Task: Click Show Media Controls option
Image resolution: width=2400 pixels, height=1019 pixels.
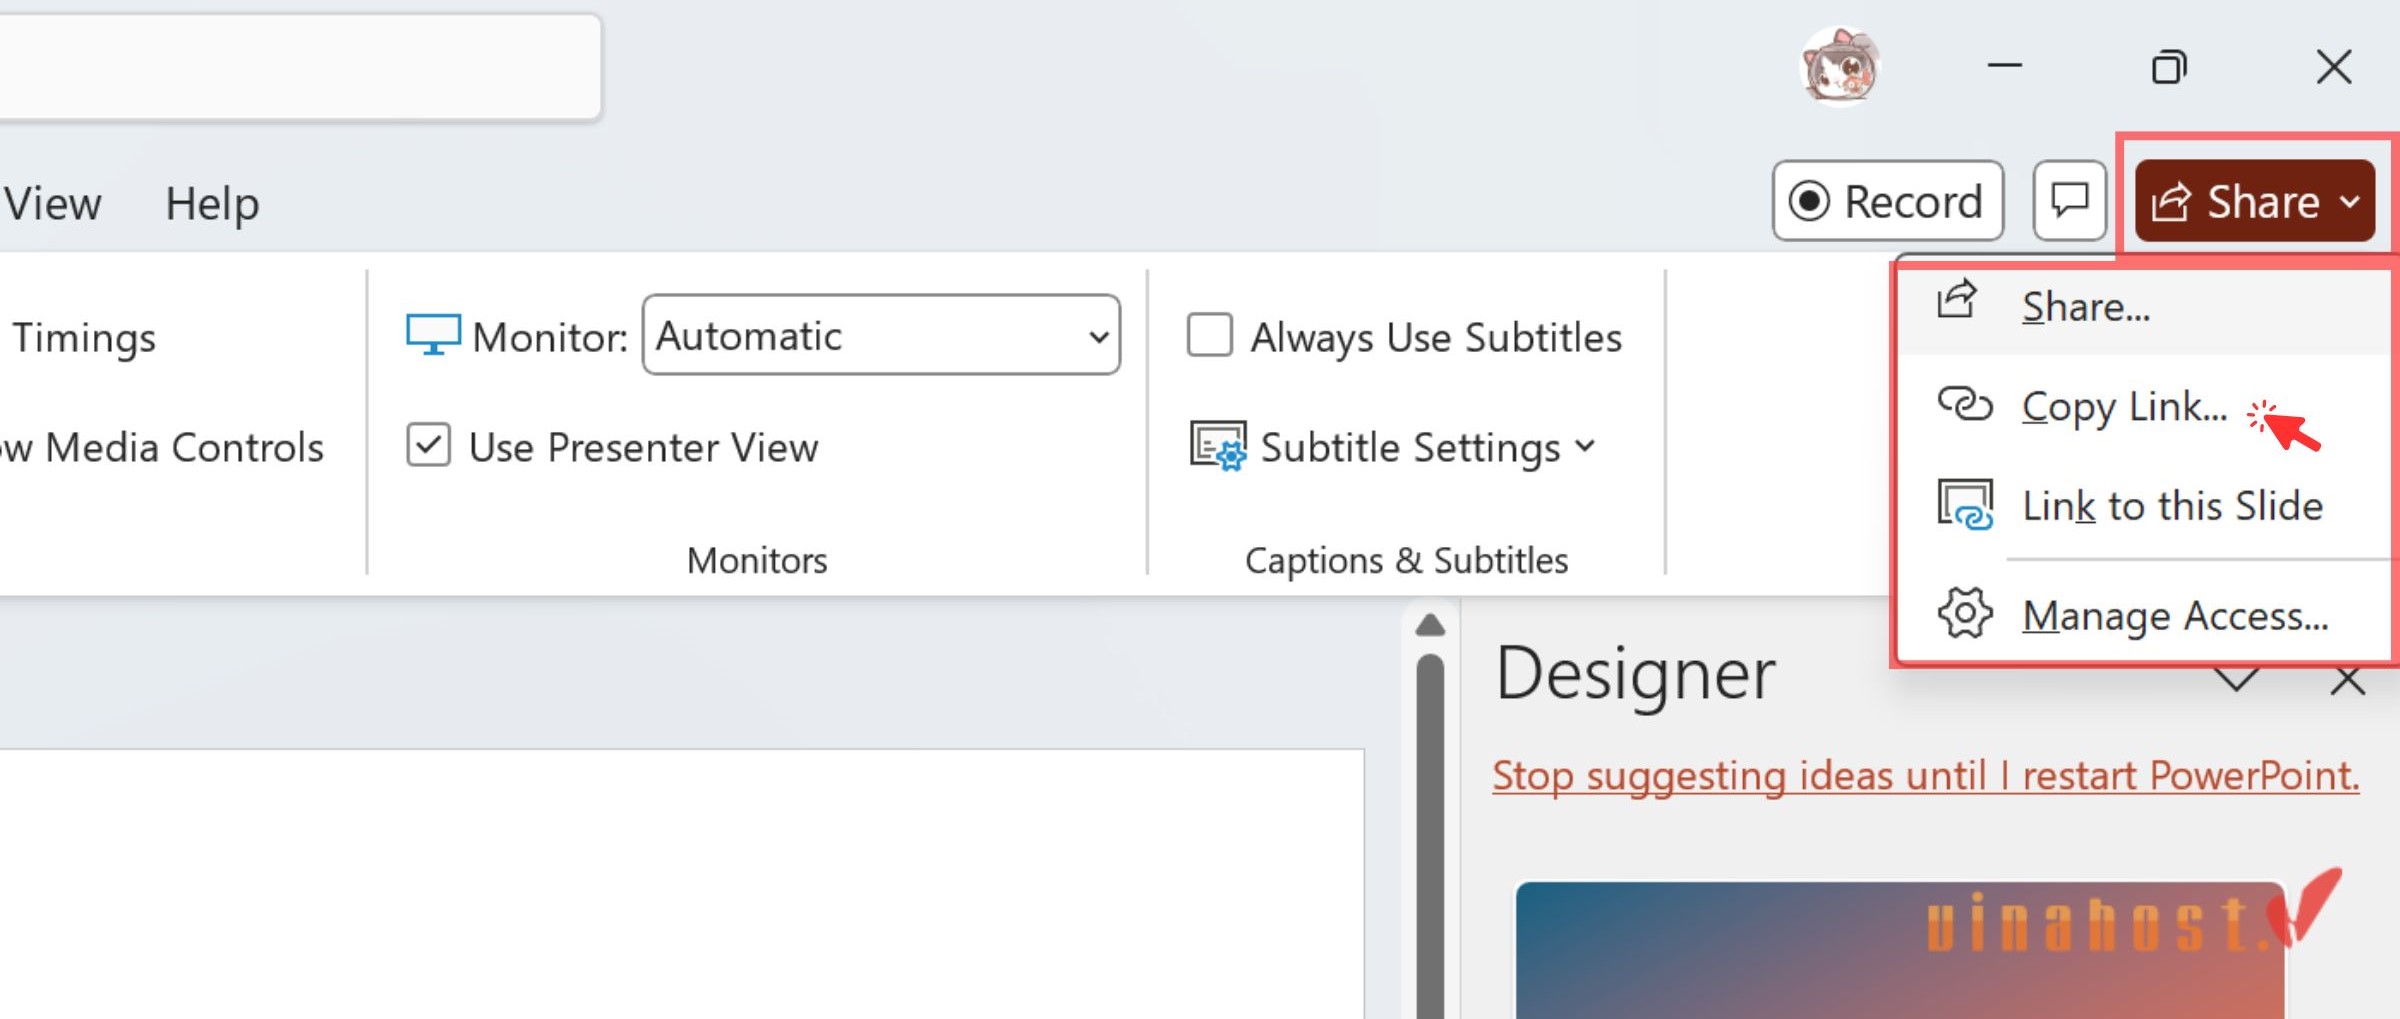Action: [162, 447]
